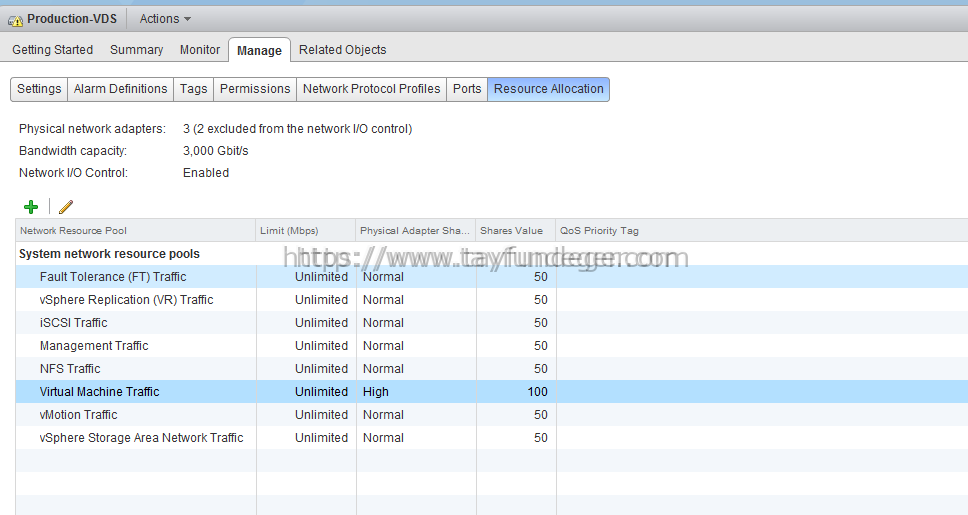Switch to the Monitor tab
The image size is (968, 515).
click(x=200, y=49)
